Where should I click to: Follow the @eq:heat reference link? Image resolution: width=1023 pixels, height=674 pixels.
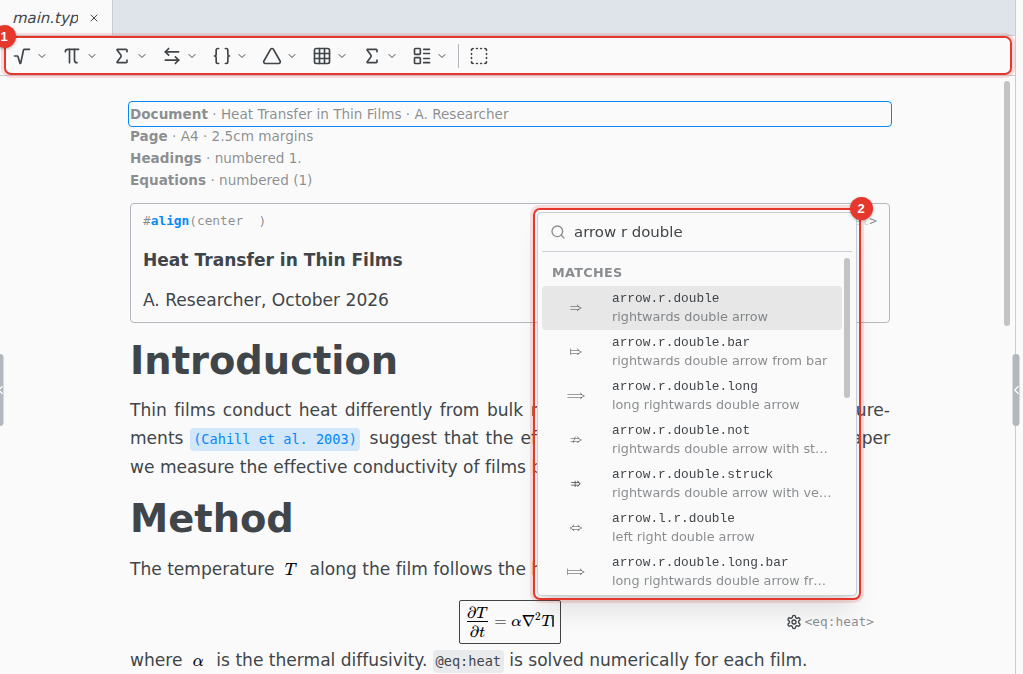click(x=468, y=661)
